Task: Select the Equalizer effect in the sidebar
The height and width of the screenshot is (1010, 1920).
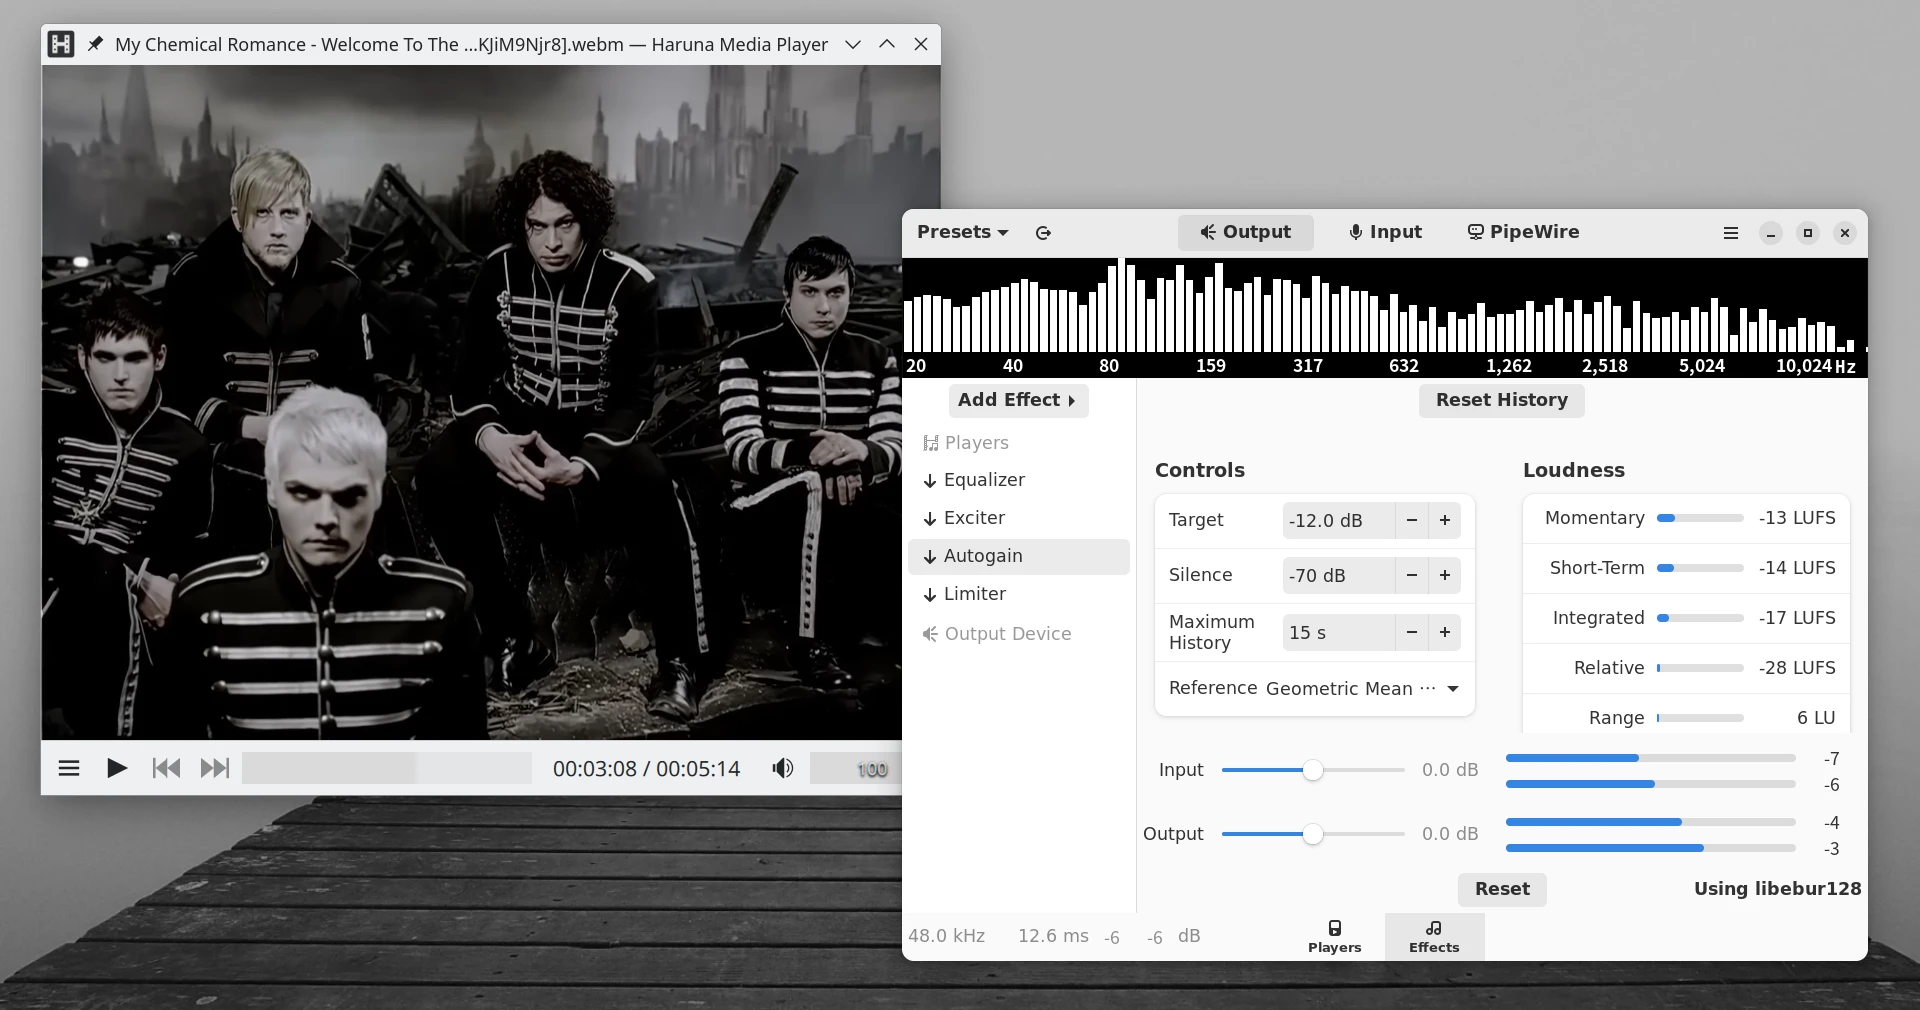Action: 984,480
